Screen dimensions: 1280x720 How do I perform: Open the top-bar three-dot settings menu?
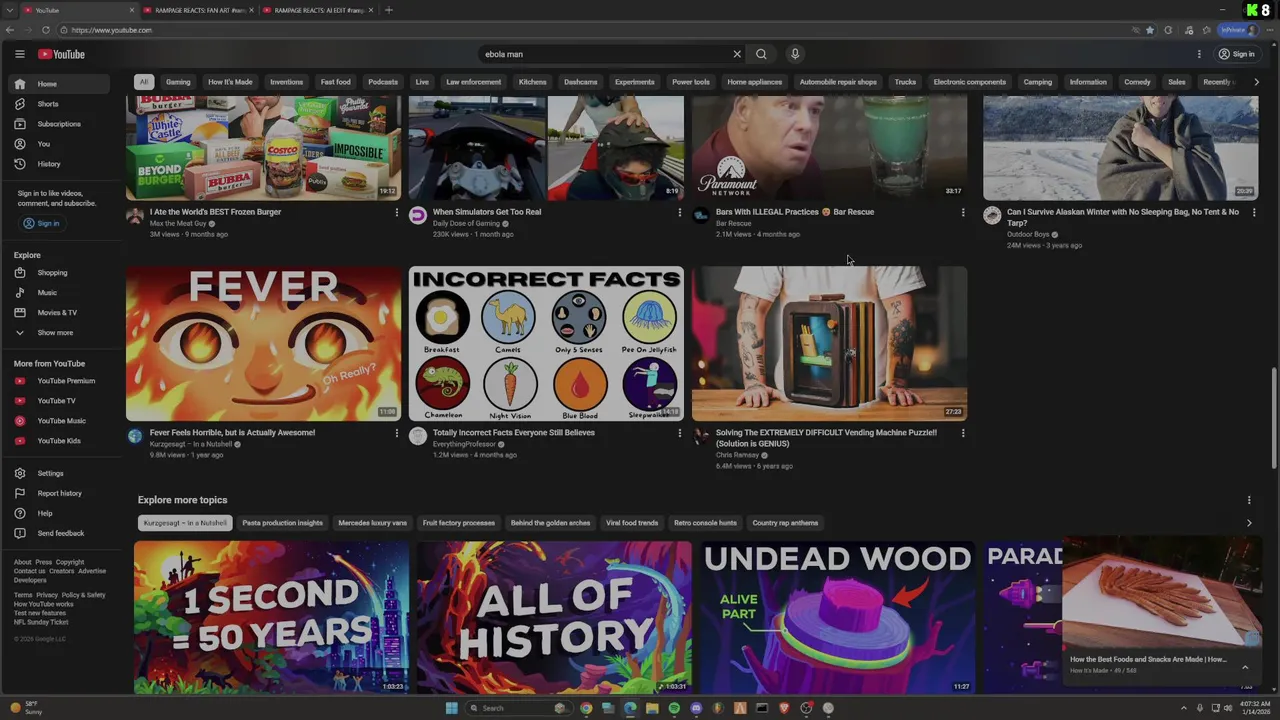tap(1199, 54)
